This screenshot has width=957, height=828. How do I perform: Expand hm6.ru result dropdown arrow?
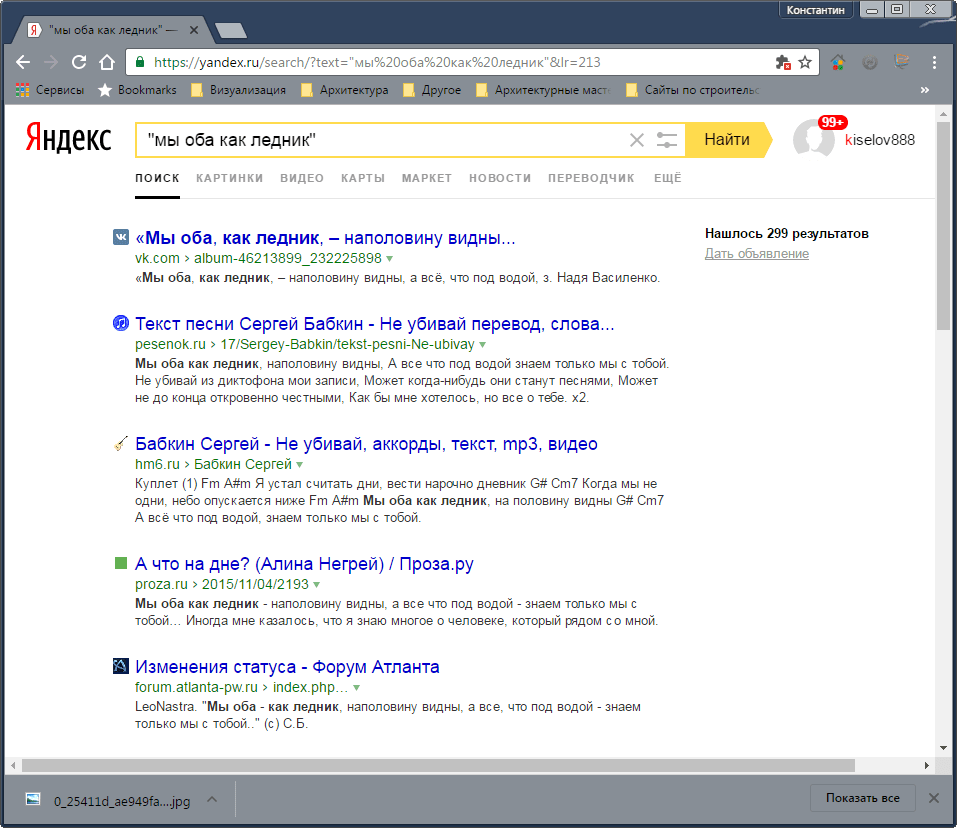[x=300, y=465]
